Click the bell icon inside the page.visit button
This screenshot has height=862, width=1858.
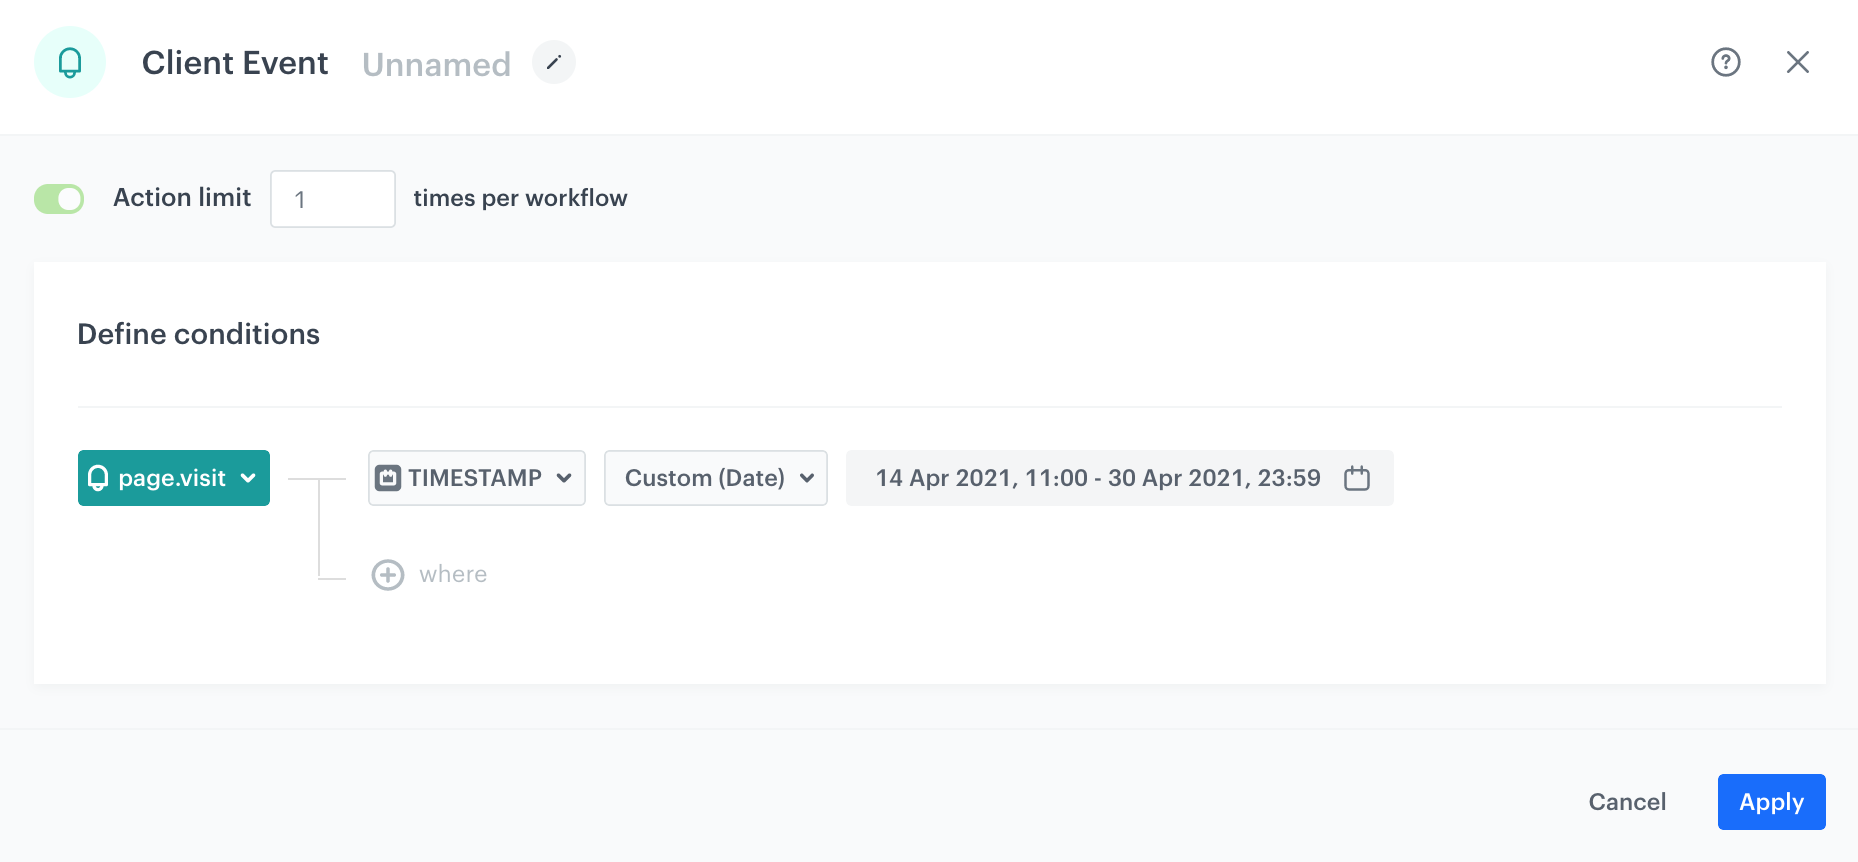[x=98, y=478]
